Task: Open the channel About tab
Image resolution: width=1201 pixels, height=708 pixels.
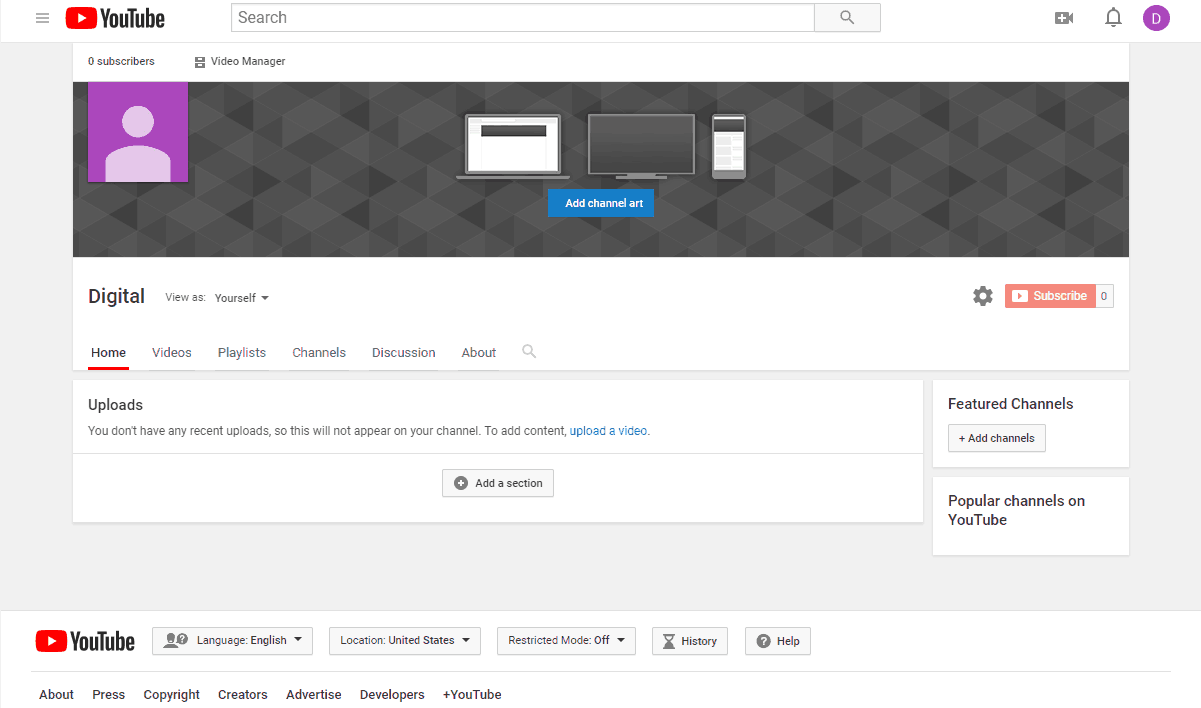Action: [479, 352]
